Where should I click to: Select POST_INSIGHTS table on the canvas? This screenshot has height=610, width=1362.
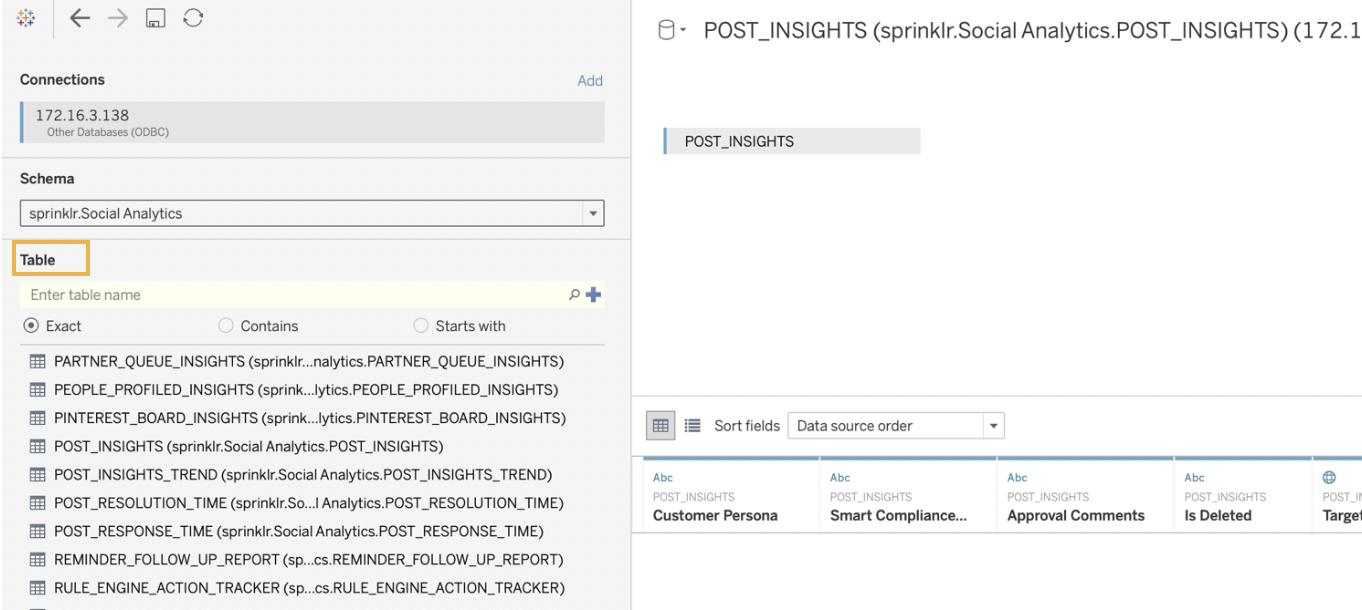[x=792, y=142]
